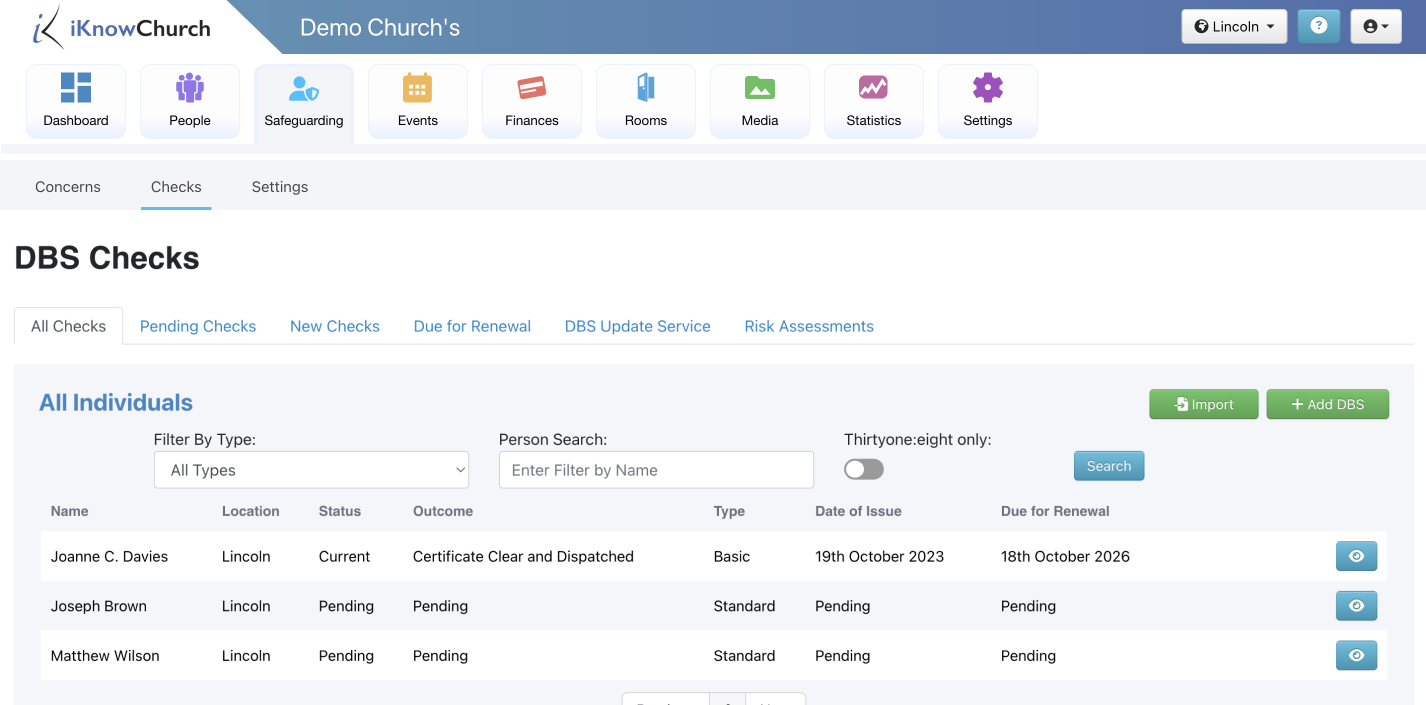The image size is (1426, 705).
Task: Click the name Joseph Brown
Action: pyautogui.click(x=99, y=606)
